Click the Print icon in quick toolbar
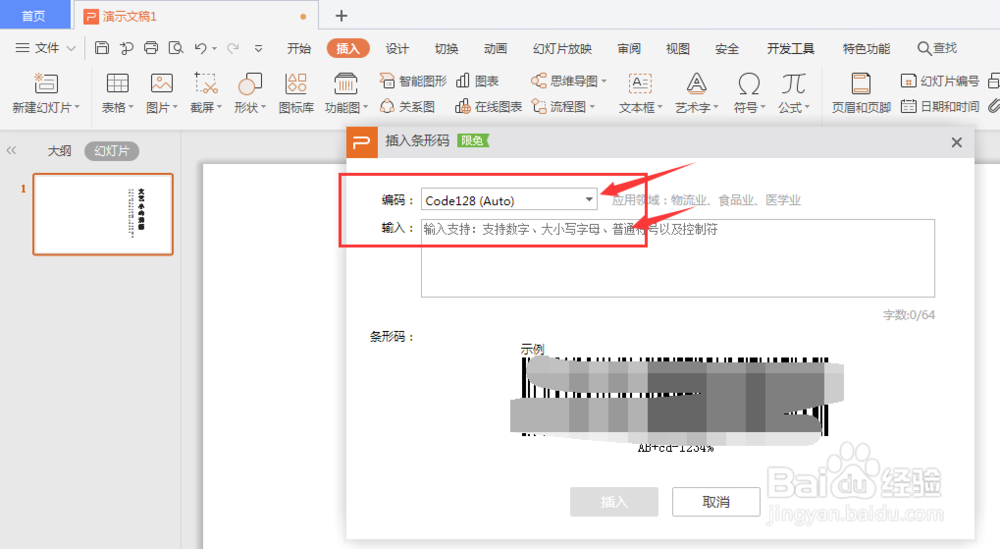This screenshot has height=549, width=1000. [x=151, y=48]
